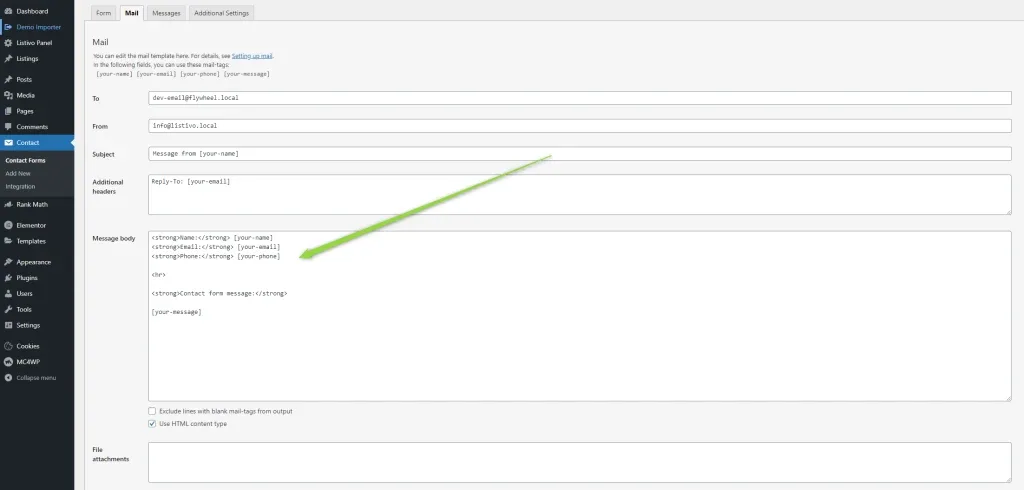Open the Additional Settings tab

pos(221,13)
